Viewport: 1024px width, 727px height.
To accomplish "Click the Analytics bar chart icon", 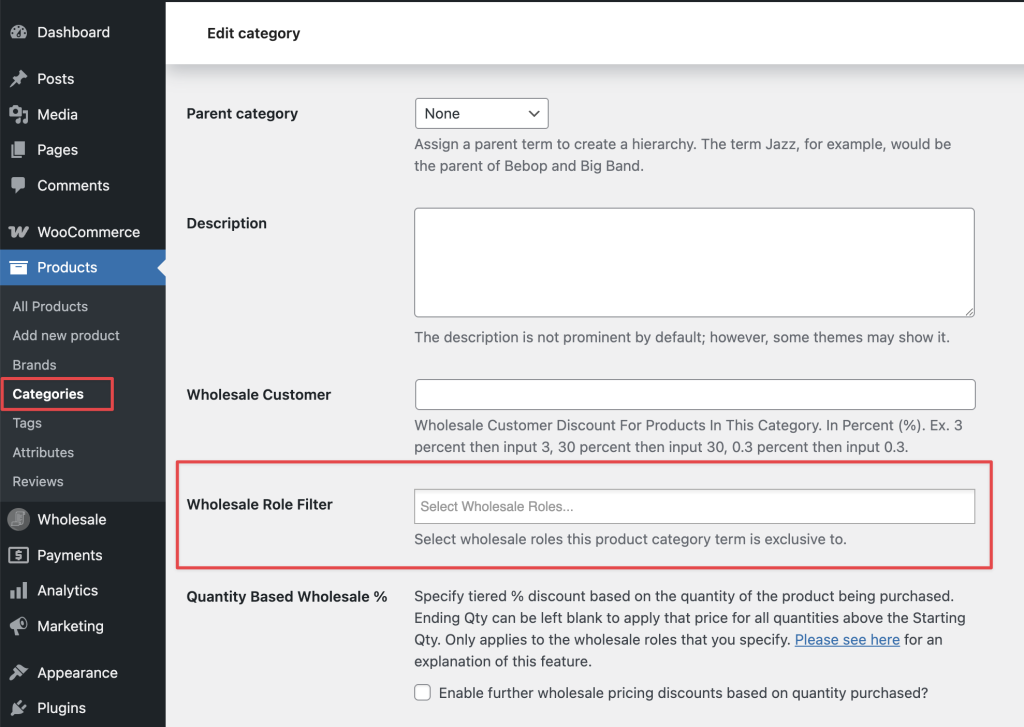I will point(19,590).
